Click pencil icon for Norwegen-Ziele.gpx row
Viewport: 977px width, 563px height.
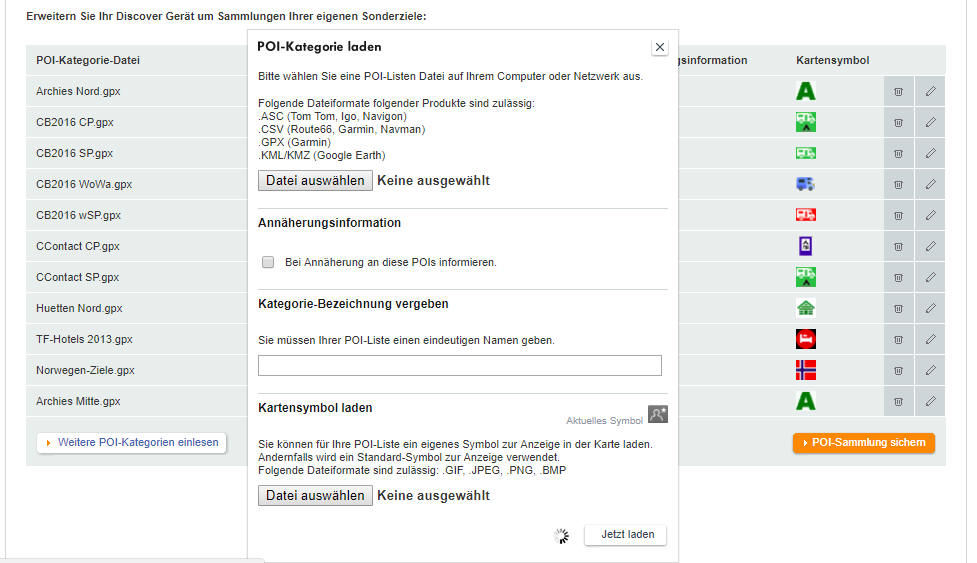pyautogui.click(x=930, y=370)
